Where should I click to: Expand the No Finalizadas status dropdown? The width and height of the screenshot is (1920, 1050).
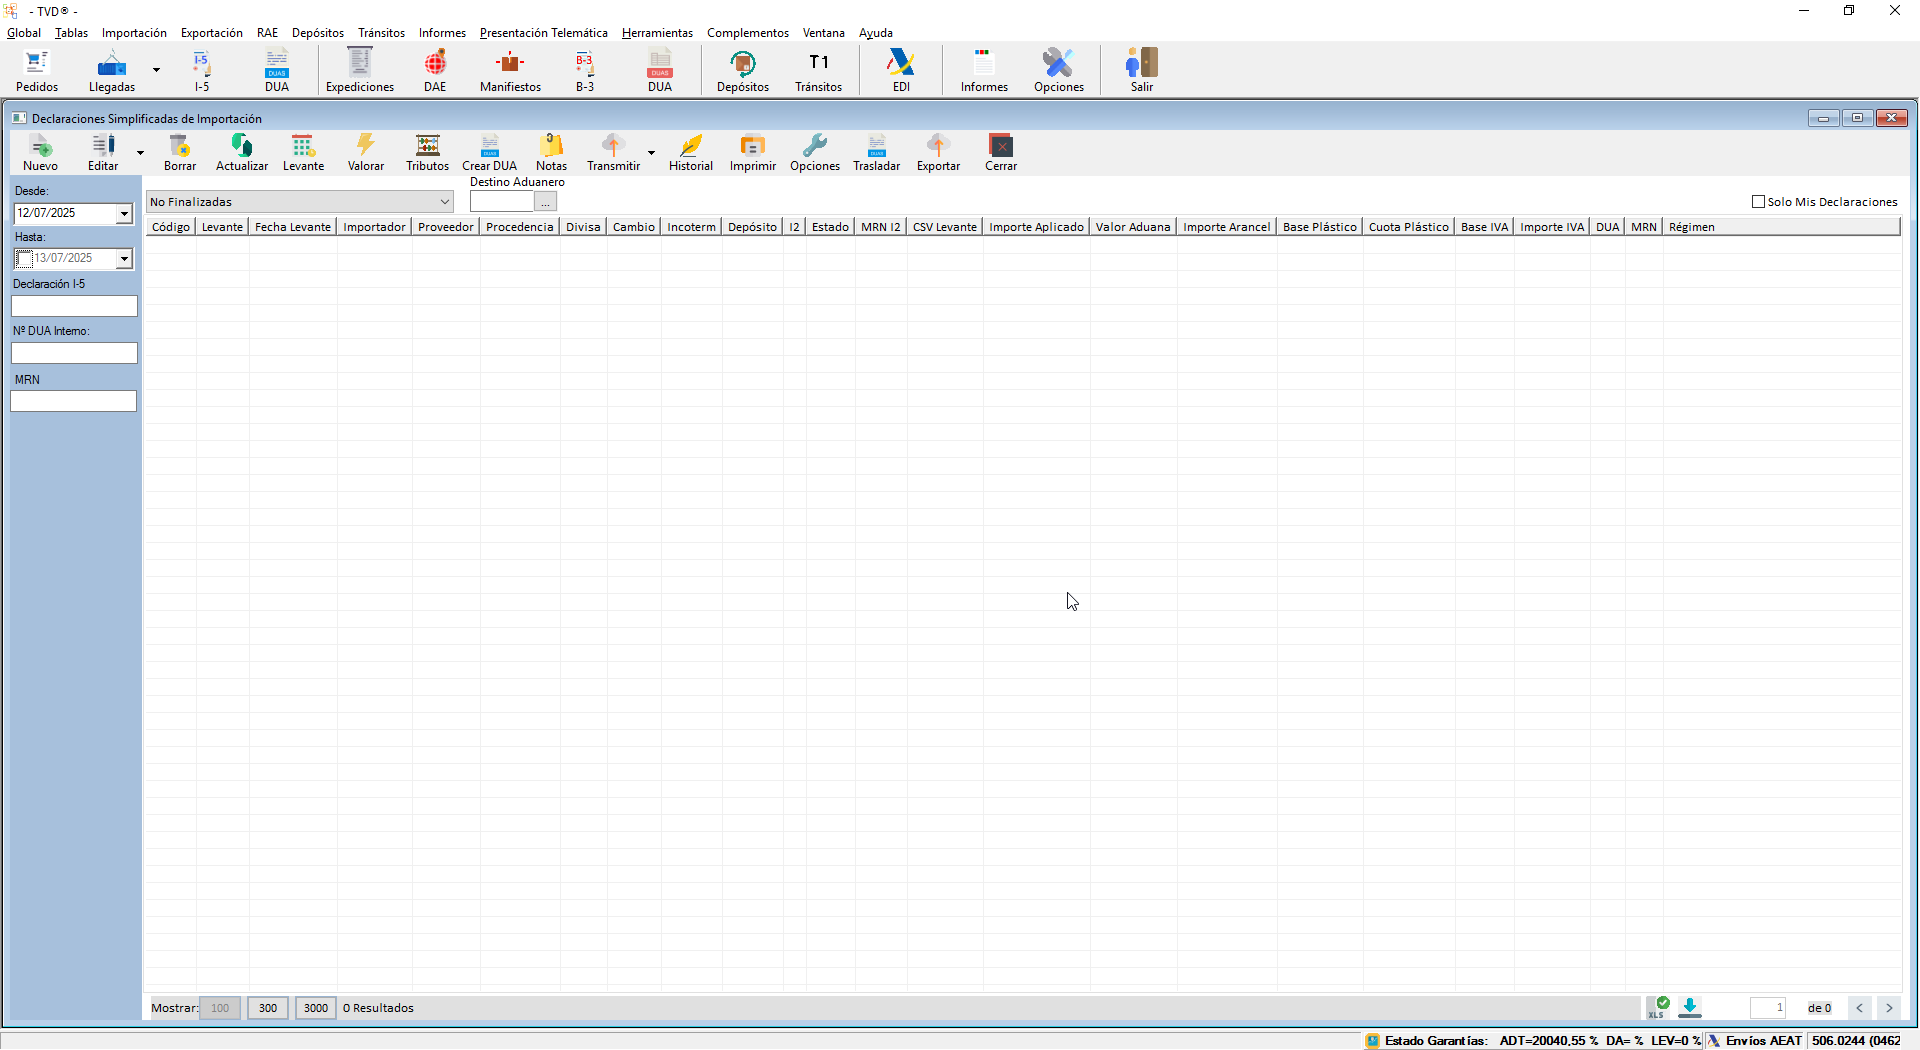point(444,202)
